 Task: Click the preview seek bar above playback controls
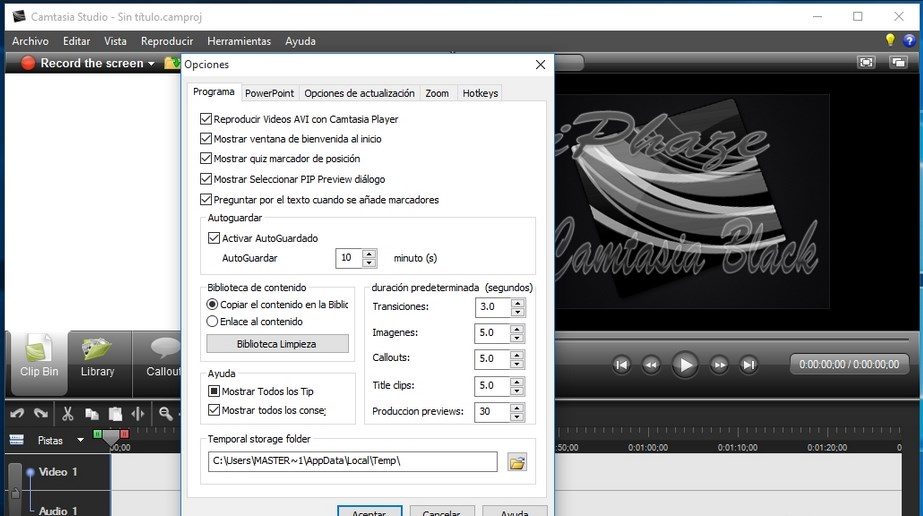click(732, 339)
